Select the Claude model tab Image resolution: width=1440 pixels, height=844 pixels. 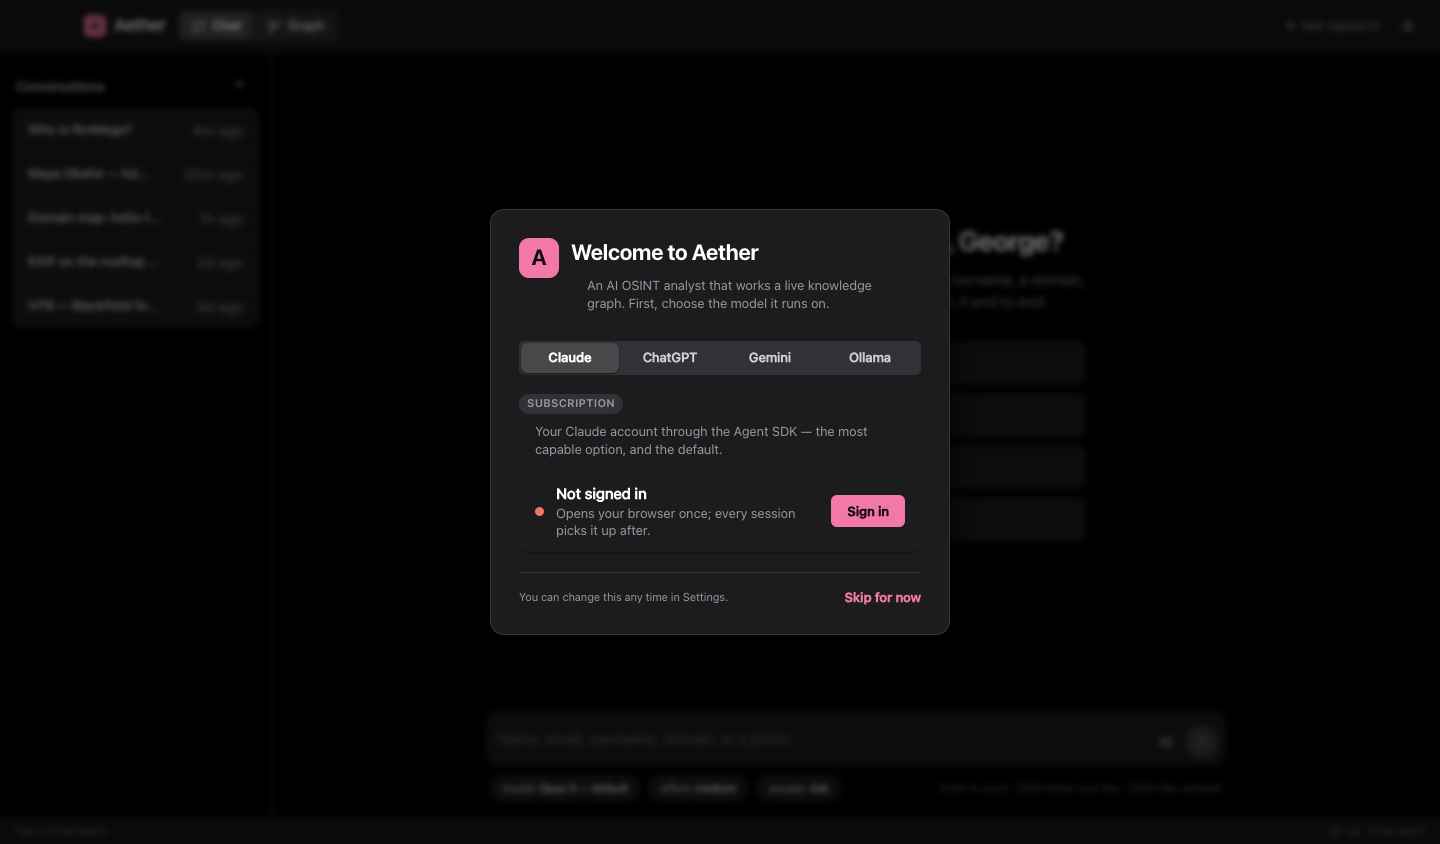570,358
